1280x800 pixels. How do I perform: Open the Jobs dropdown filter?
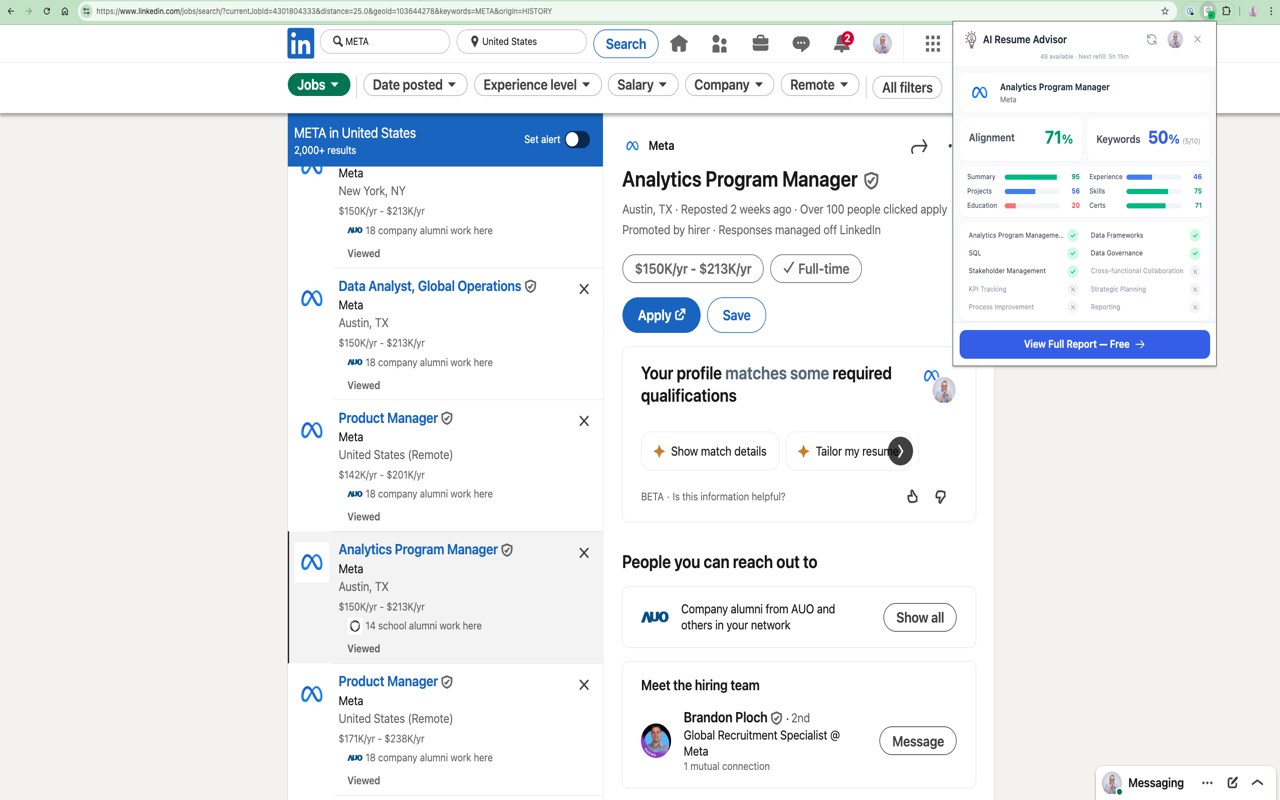coord(319,85)
